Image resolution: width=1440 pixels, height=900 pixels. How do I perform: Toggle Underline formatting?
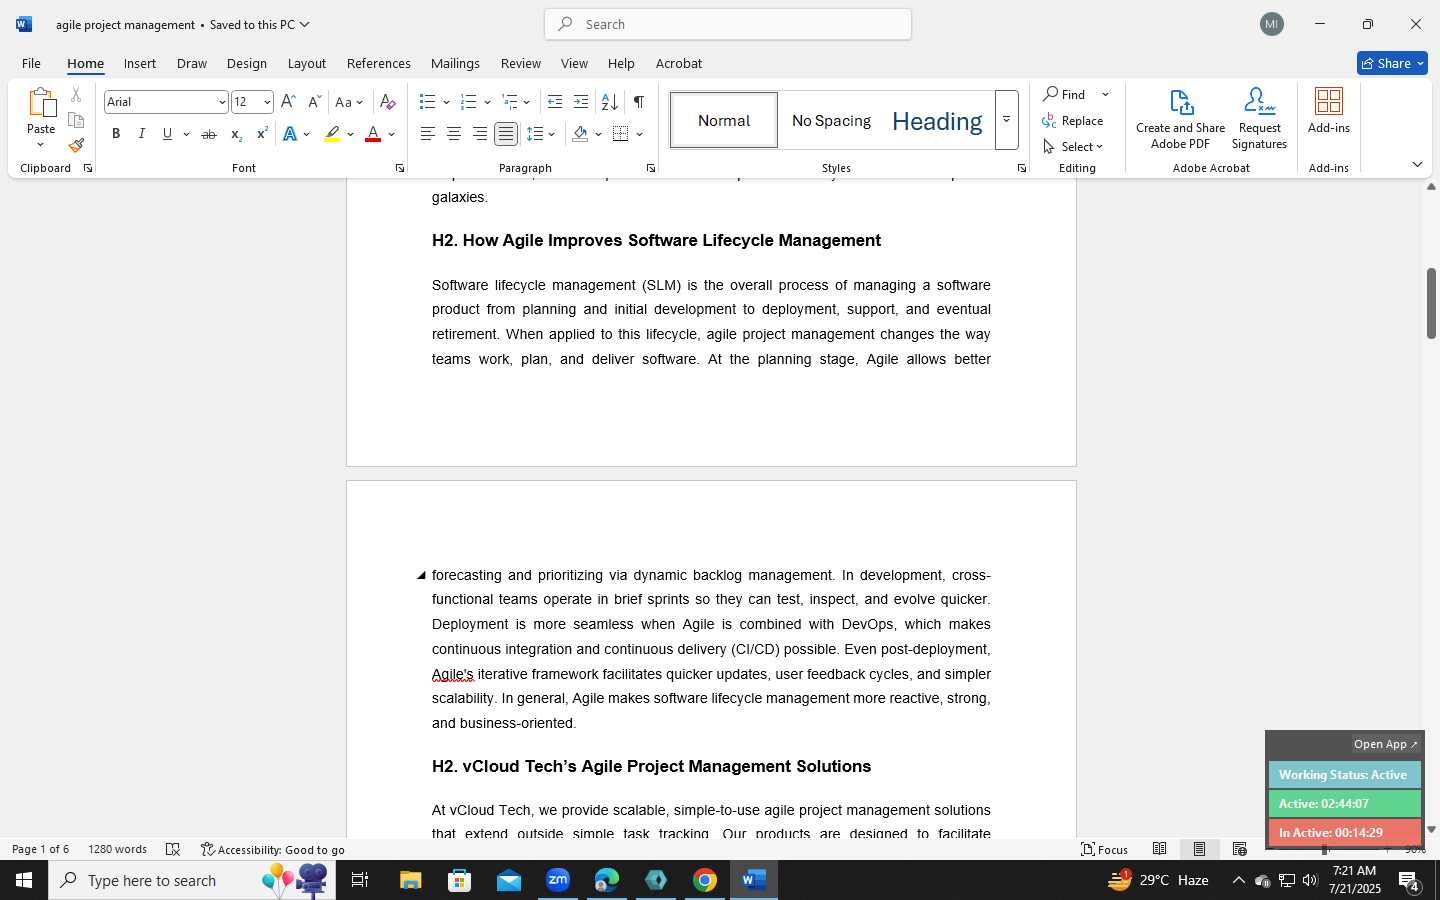(x=167, y=134)
